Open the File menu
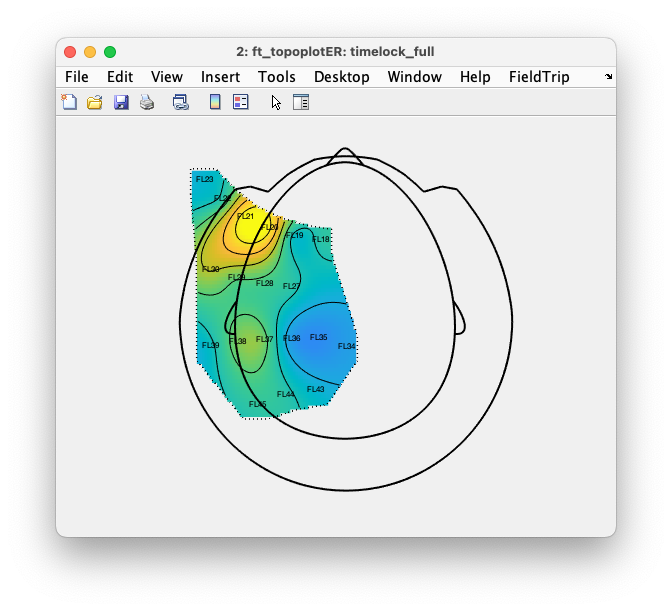The image size is (672, 611). pyautogui.click(x=77, y=77)
